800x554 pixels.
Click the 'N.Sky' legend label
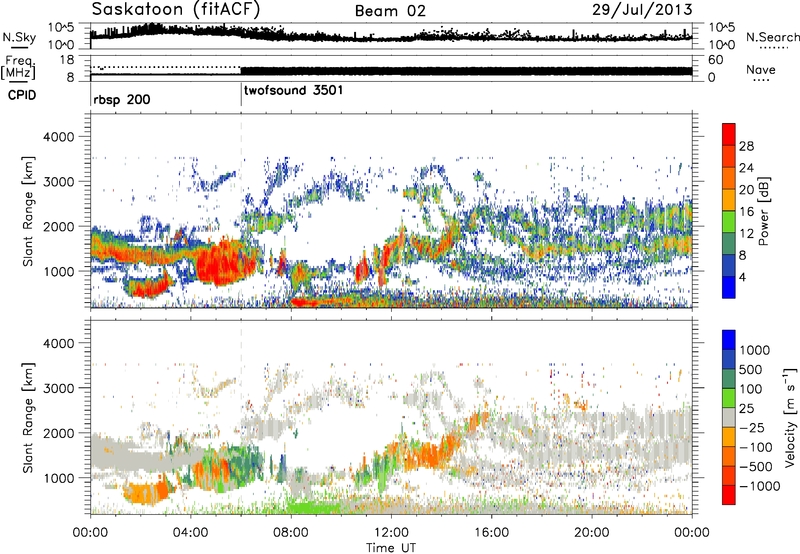[x=19, y=37]
